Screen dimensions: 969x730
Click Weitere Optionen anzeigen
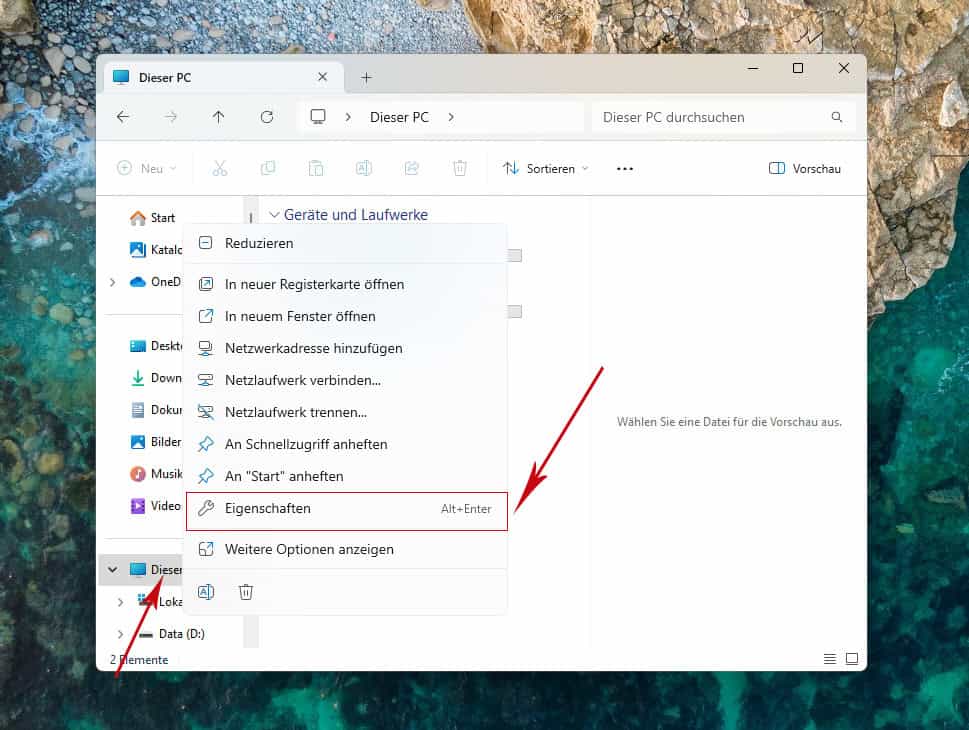pos(309,549)
